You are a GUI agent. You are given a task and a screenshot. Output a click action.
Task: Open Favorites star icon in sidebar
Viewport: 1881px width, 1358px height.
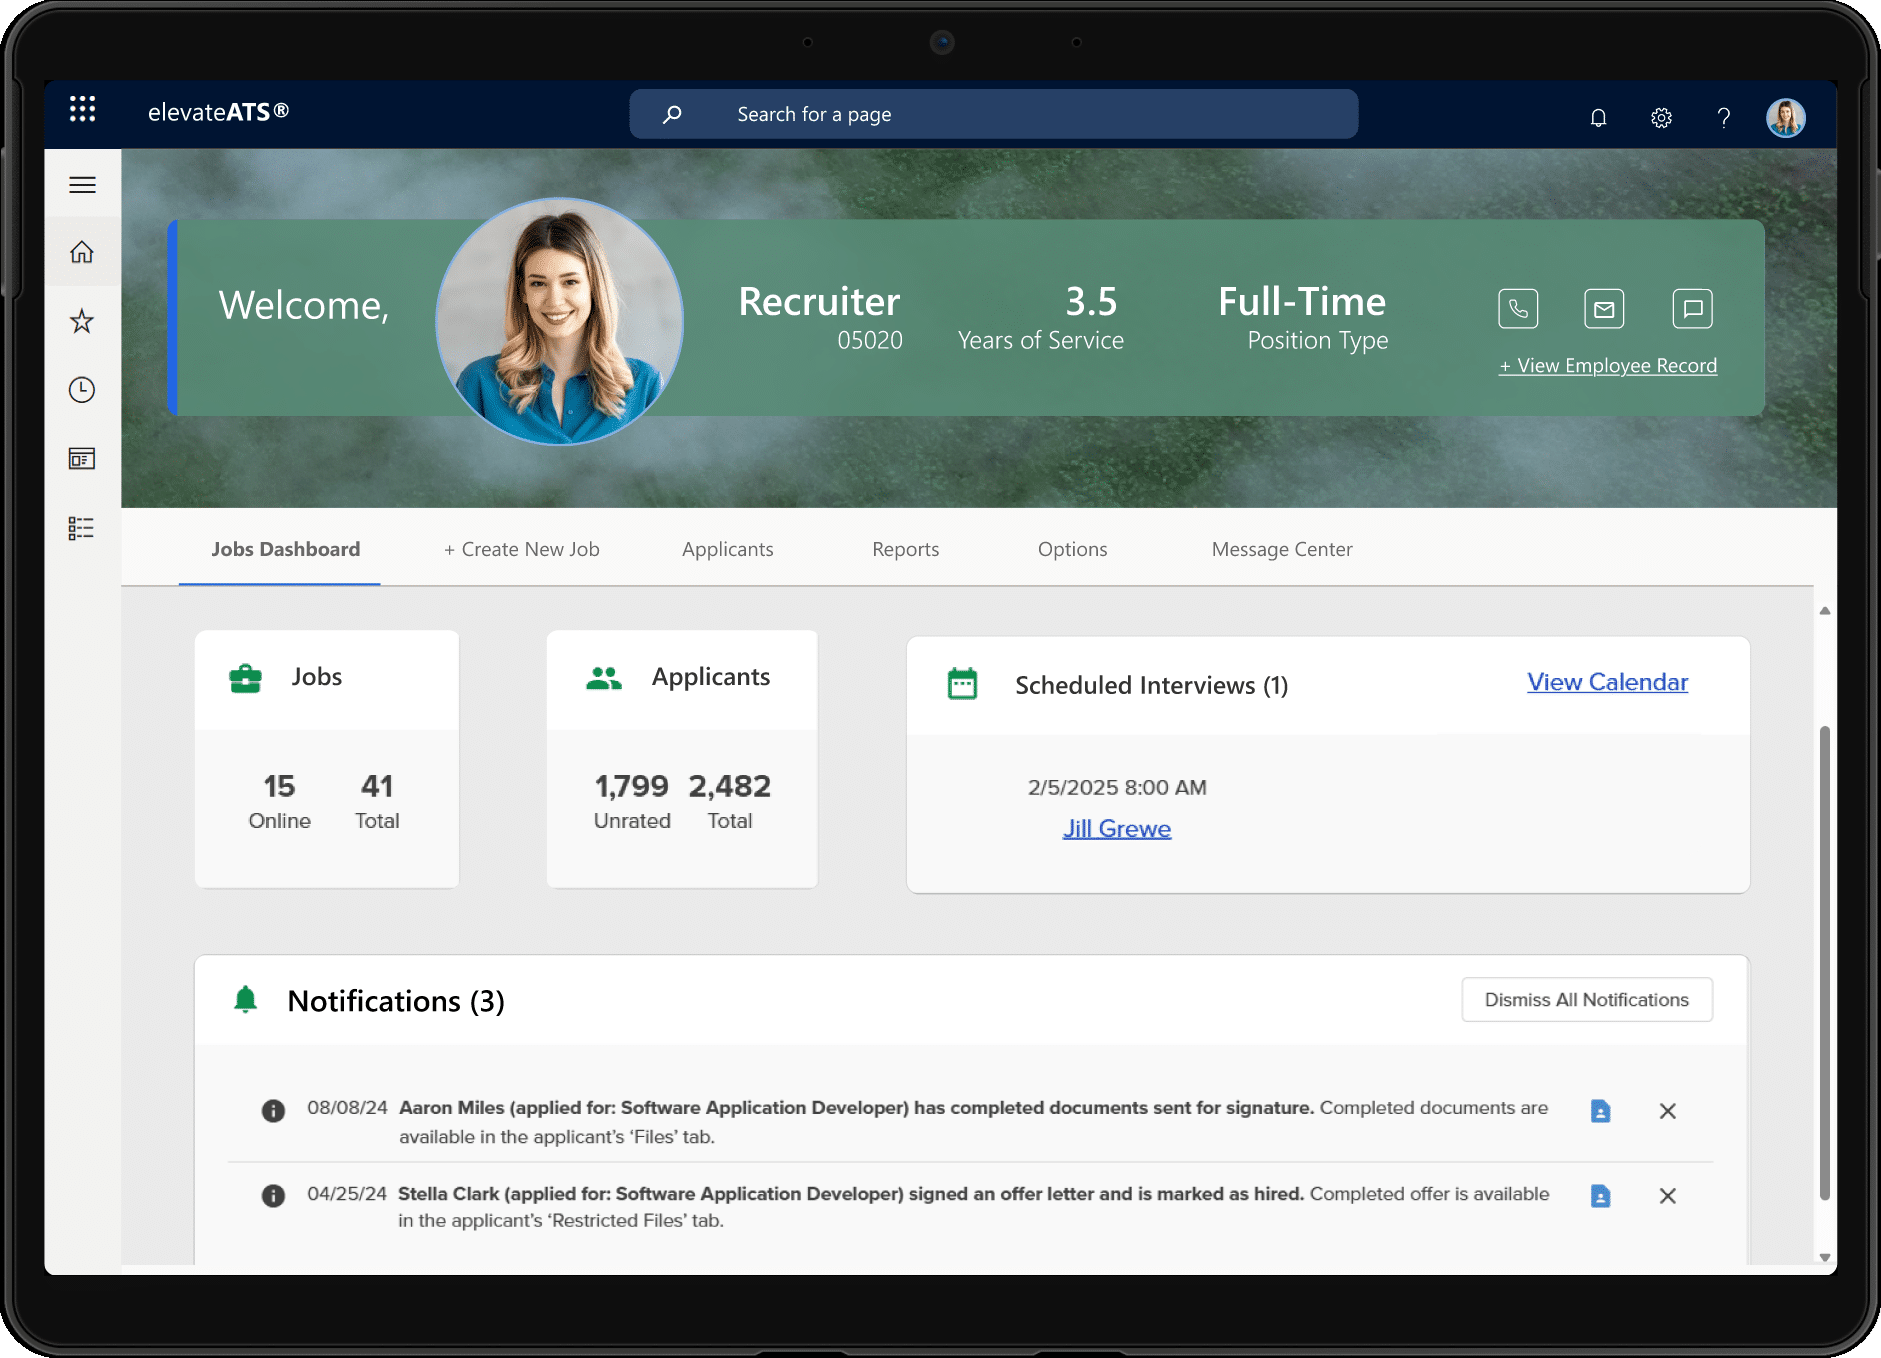[x=82, y=321]
